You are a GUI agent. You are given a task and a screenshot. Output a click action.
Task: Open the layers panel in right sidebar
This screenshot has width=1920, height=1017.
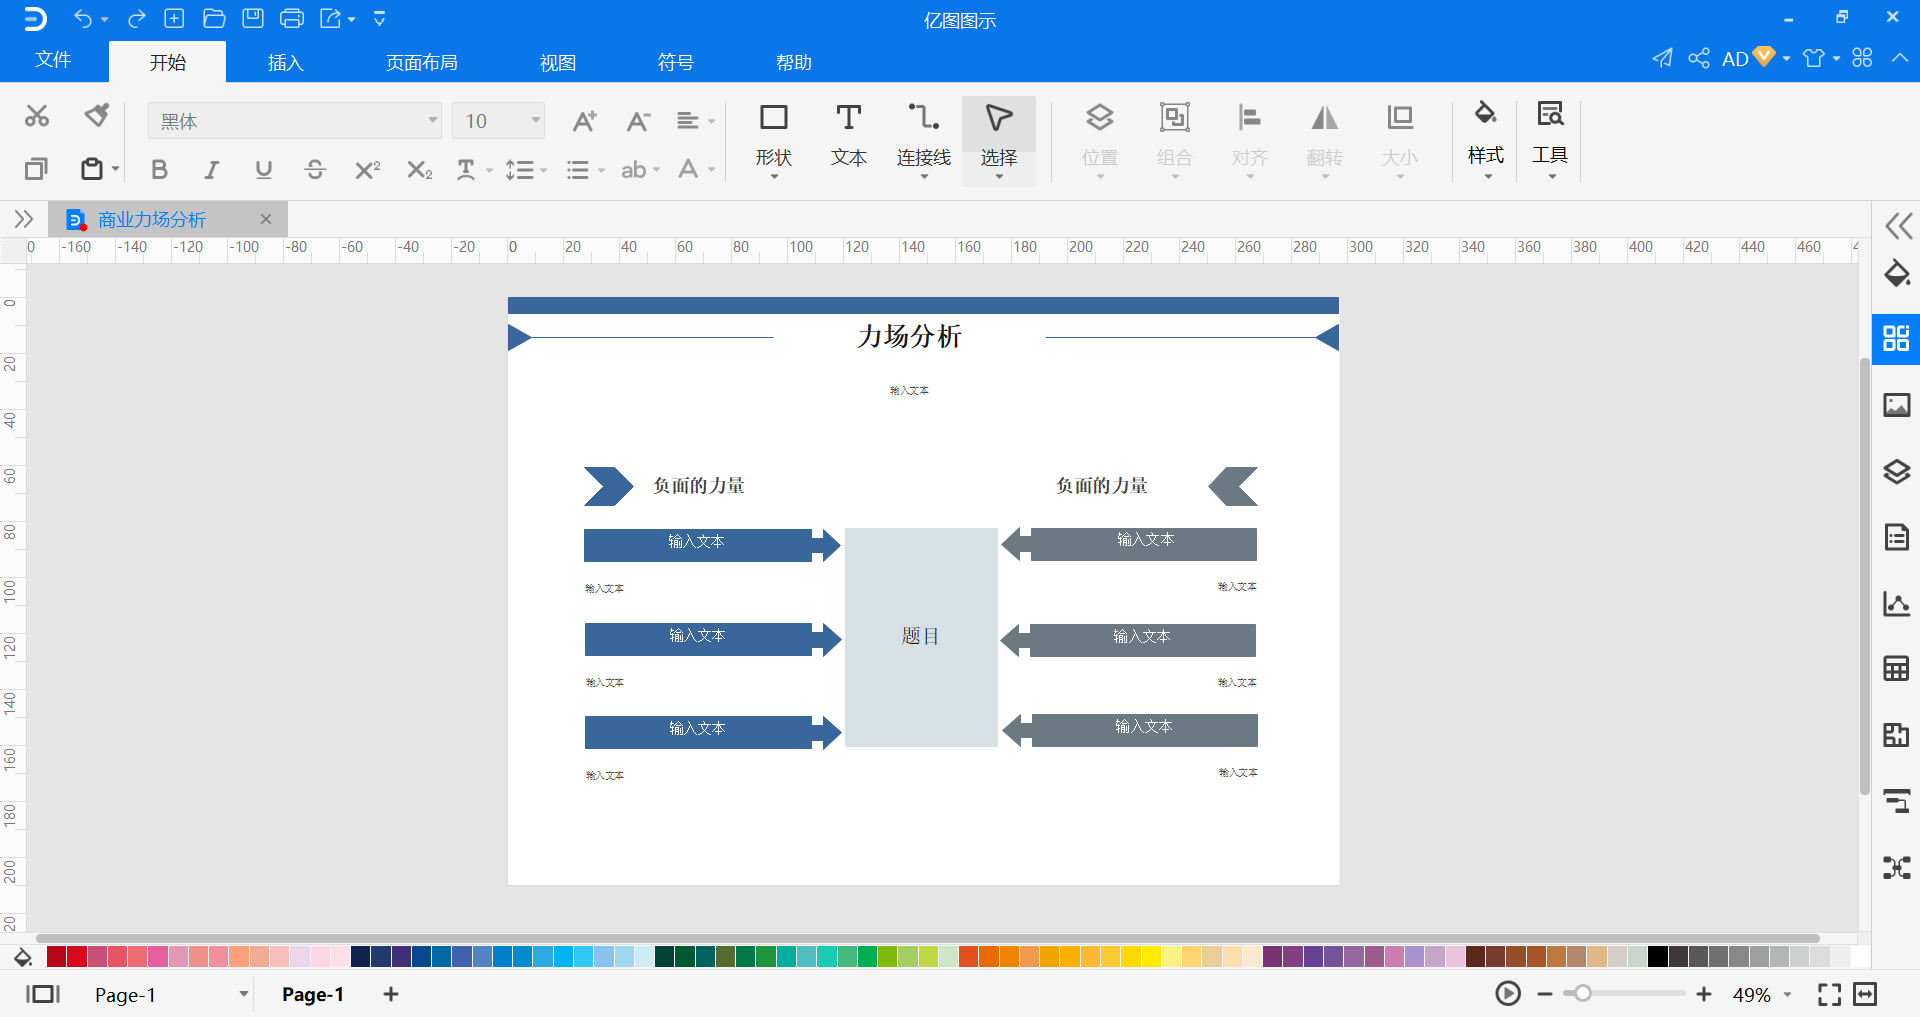pos(1897,471)
